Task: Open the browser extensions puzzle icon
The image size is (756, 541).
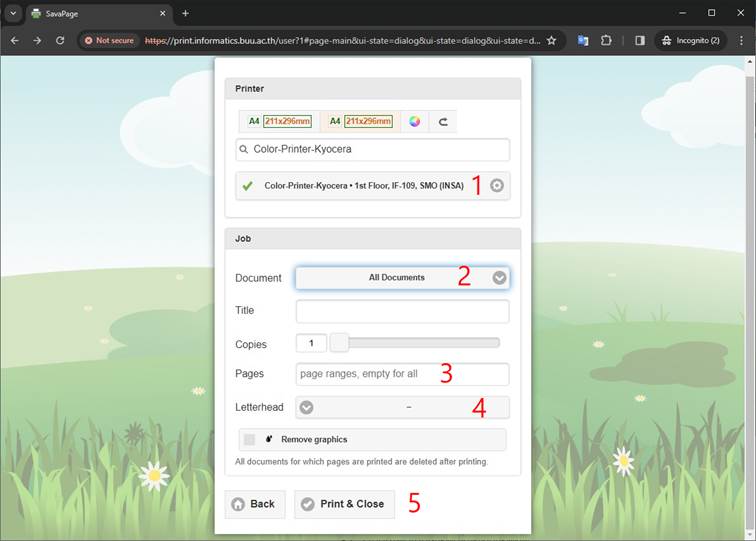Action: [606, 40]
